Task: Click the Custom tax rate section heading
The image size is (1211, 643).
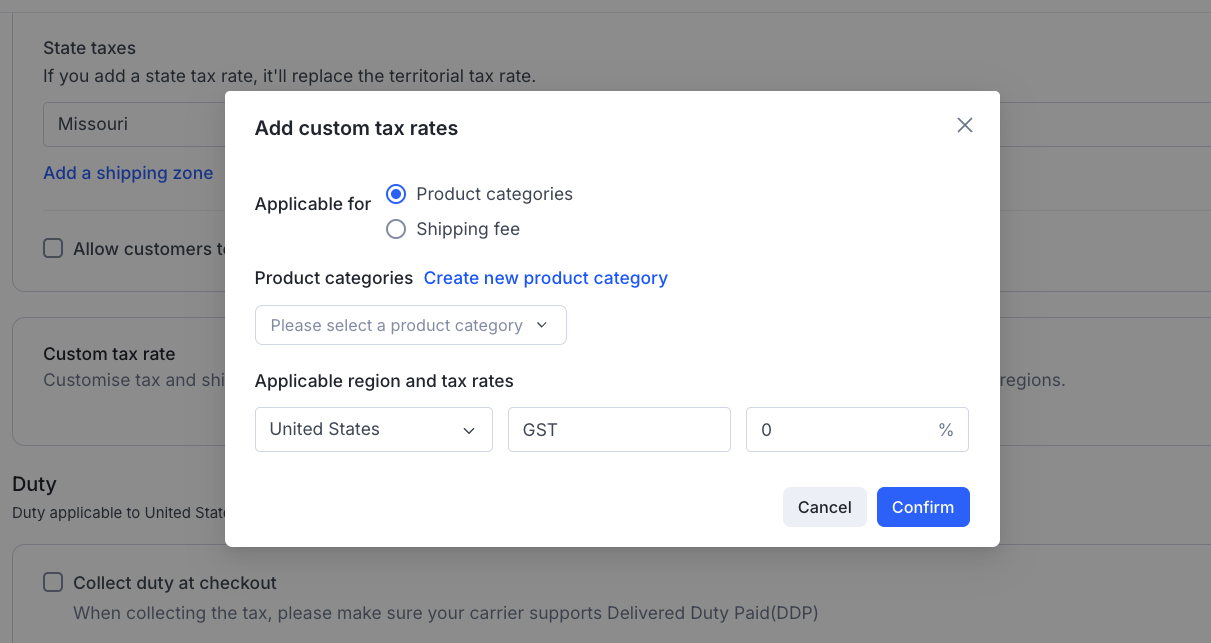Action: click(109, 354)
